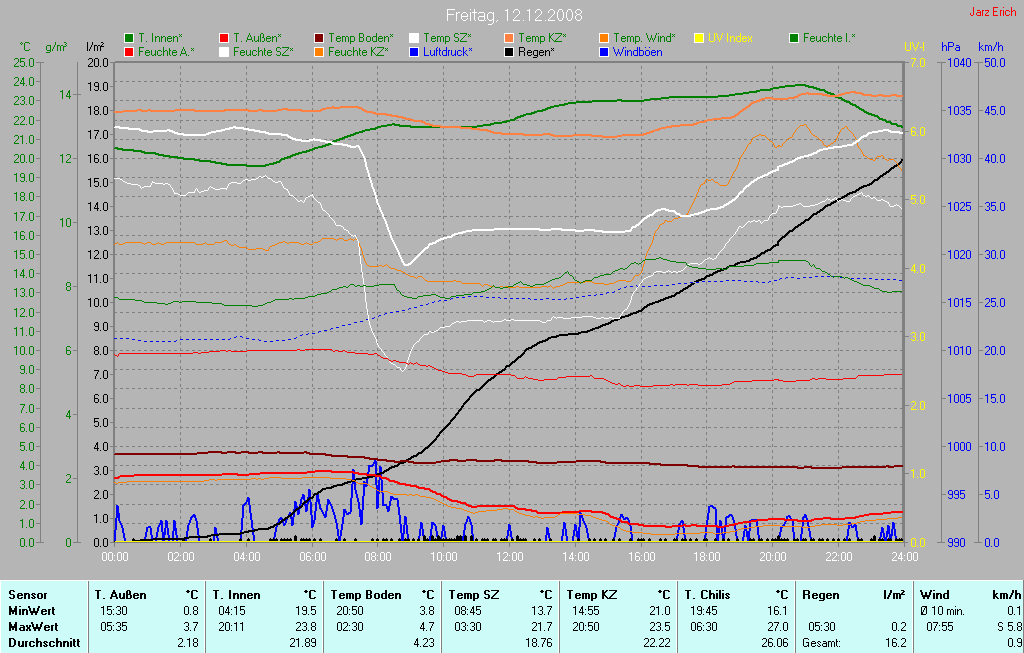Click the 'Temp KZ' table column header
Screen dimensions: 1024x653
pyautogui.click(x=592, y=595)
